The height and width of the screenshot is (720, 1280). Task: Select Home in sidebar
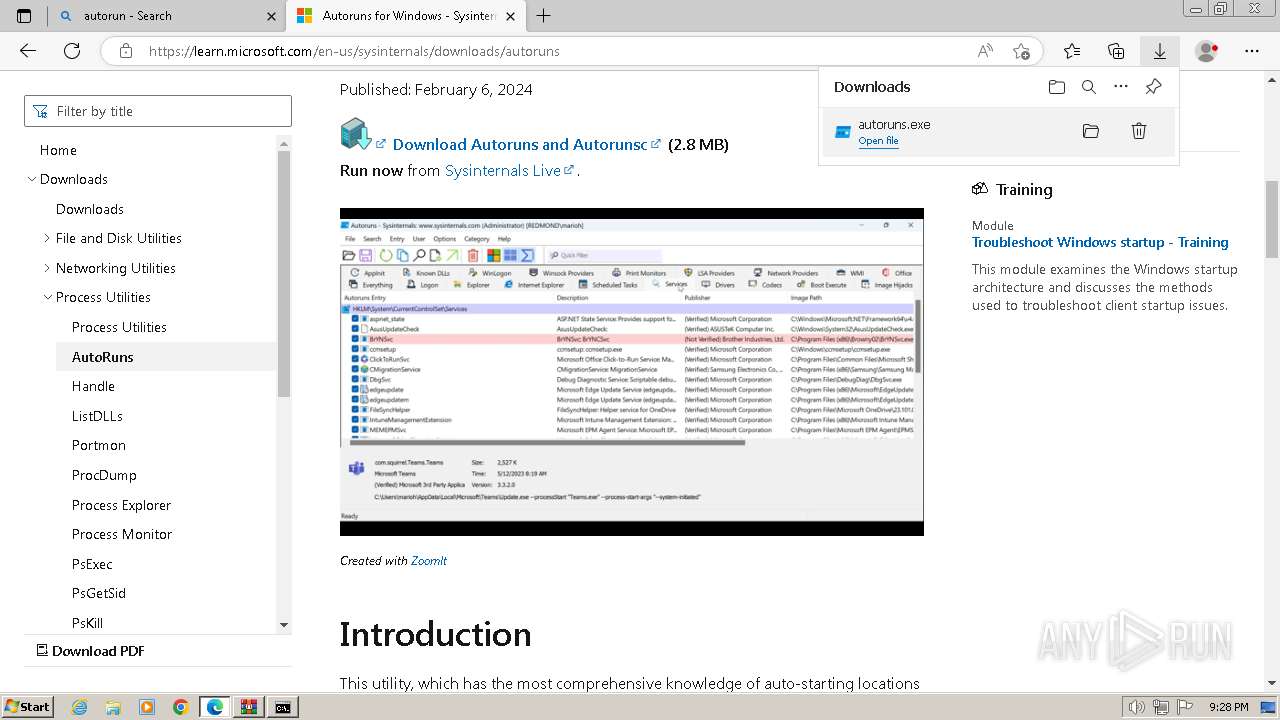pos(58,150)
